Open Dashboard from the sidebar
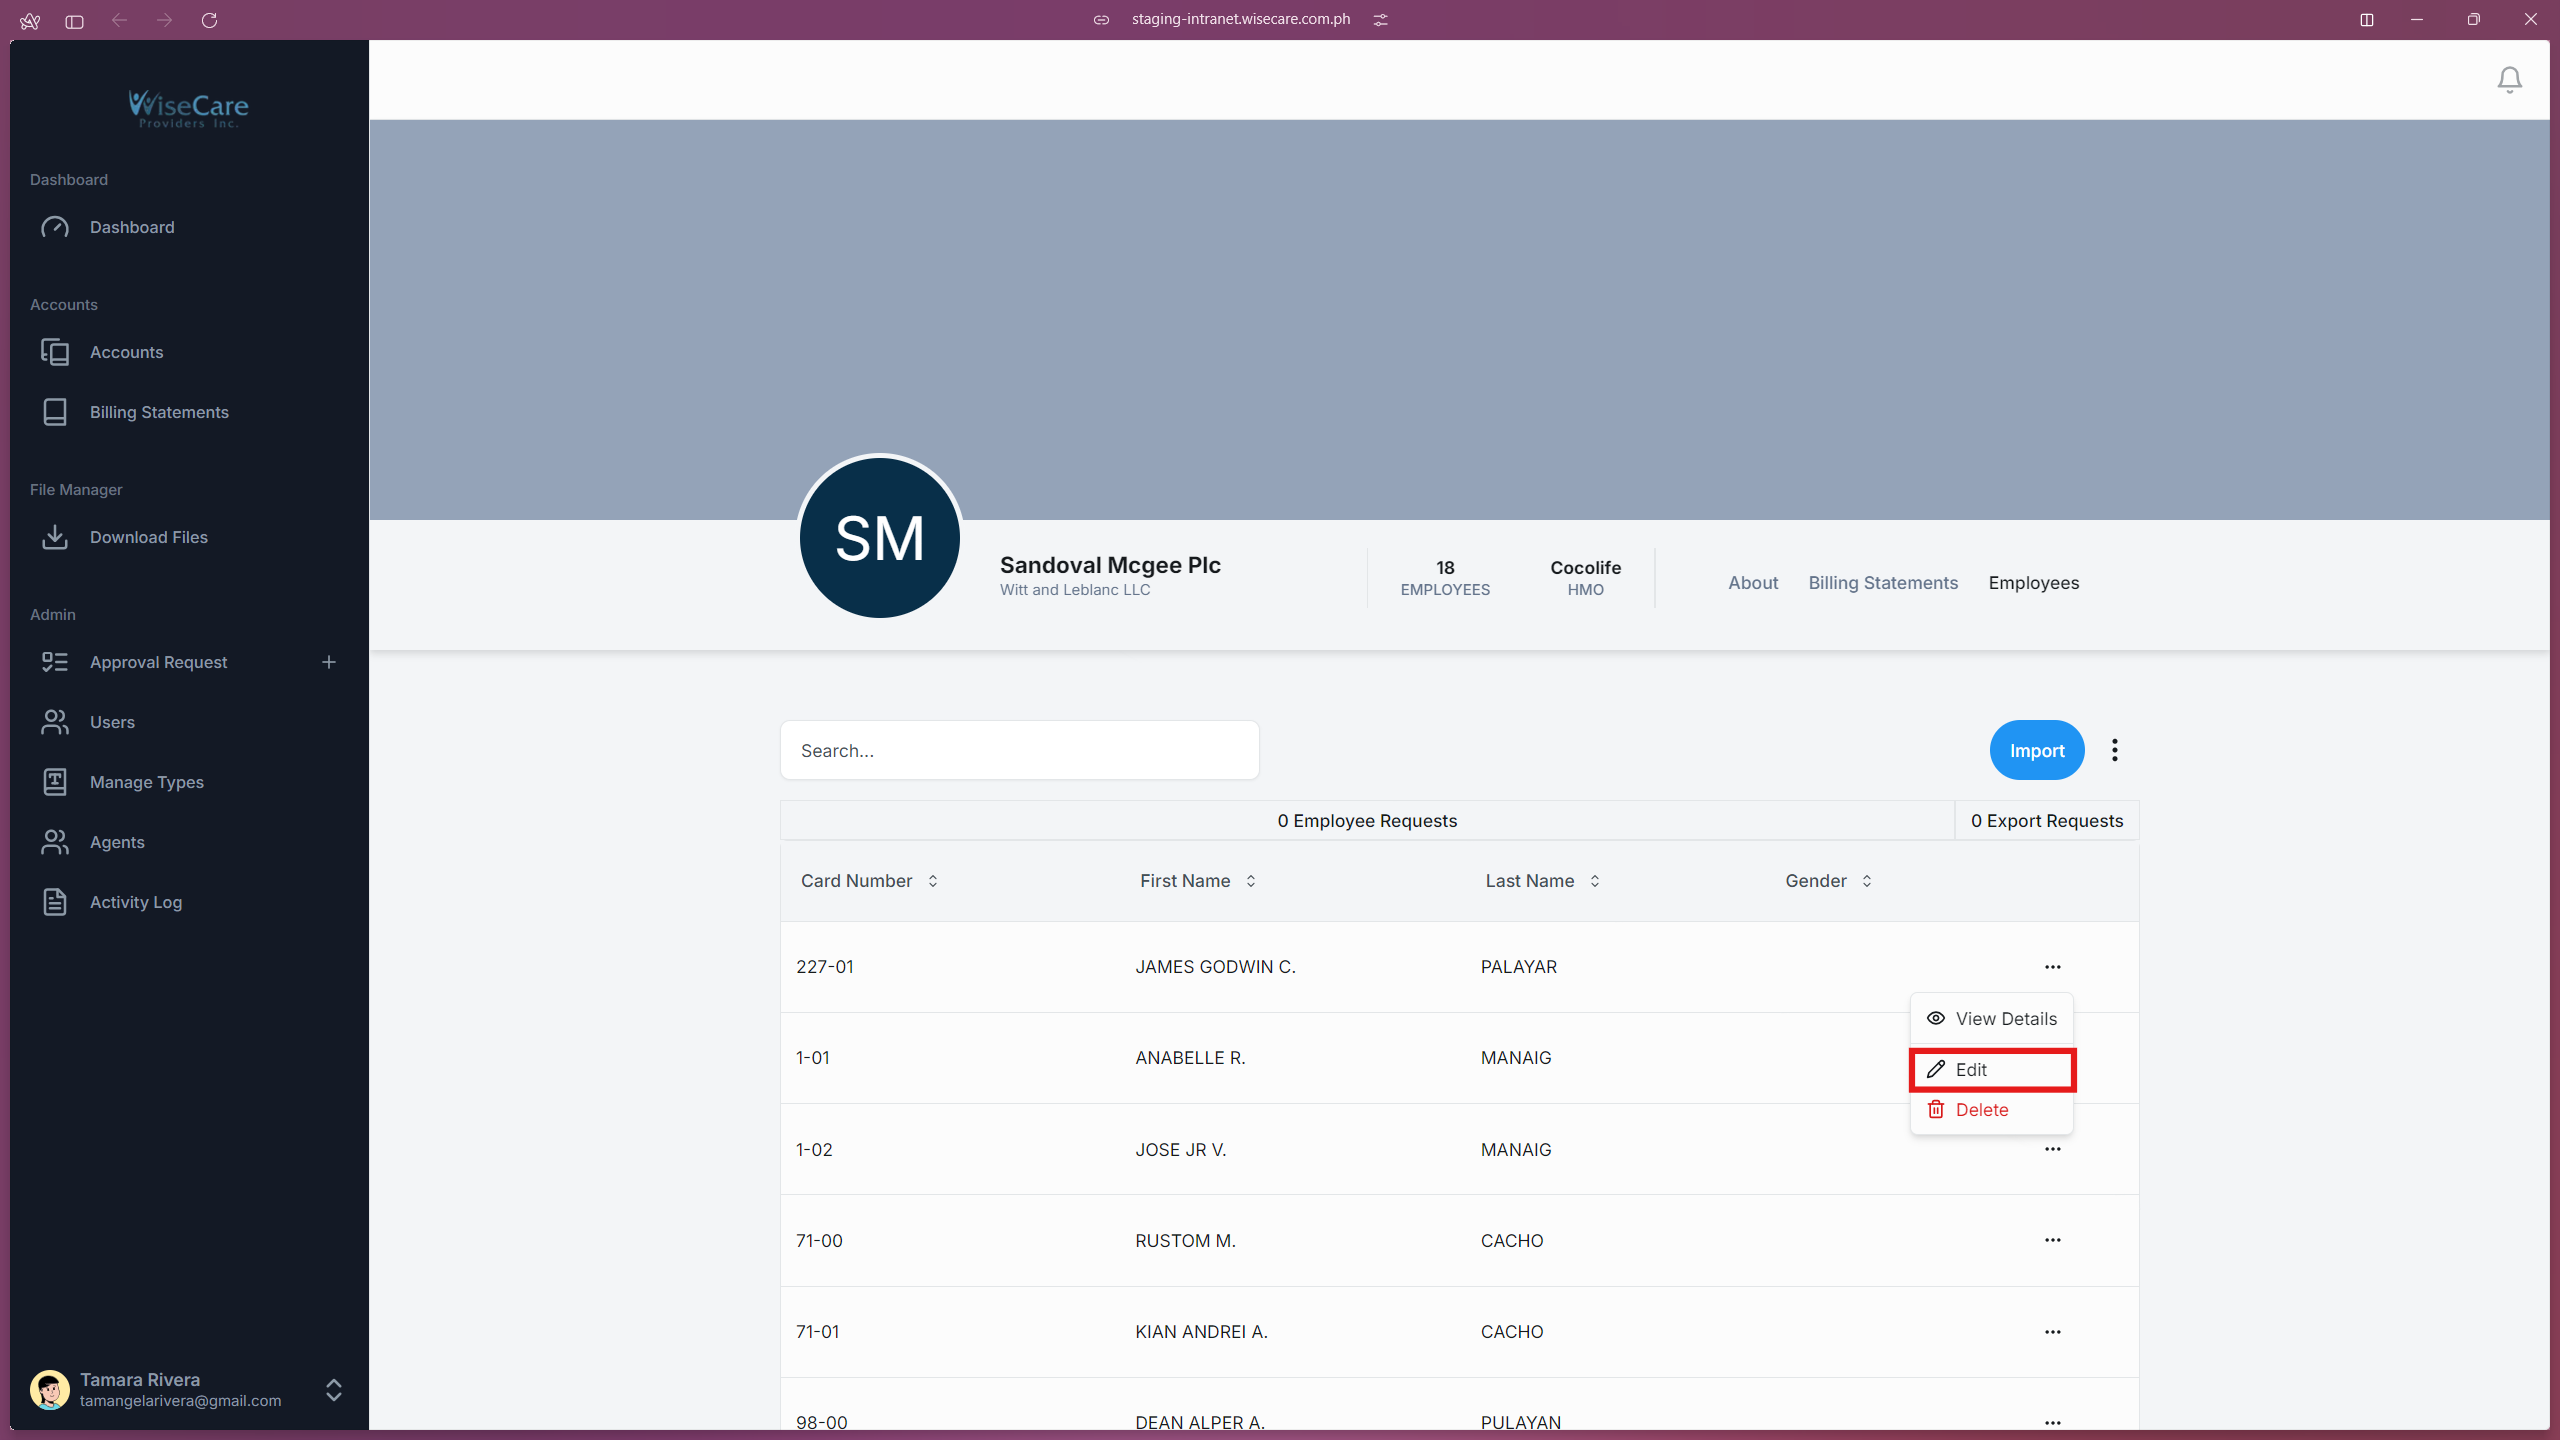The height and width of the screenshot is (1440, 2560). (x=131, y=227)
